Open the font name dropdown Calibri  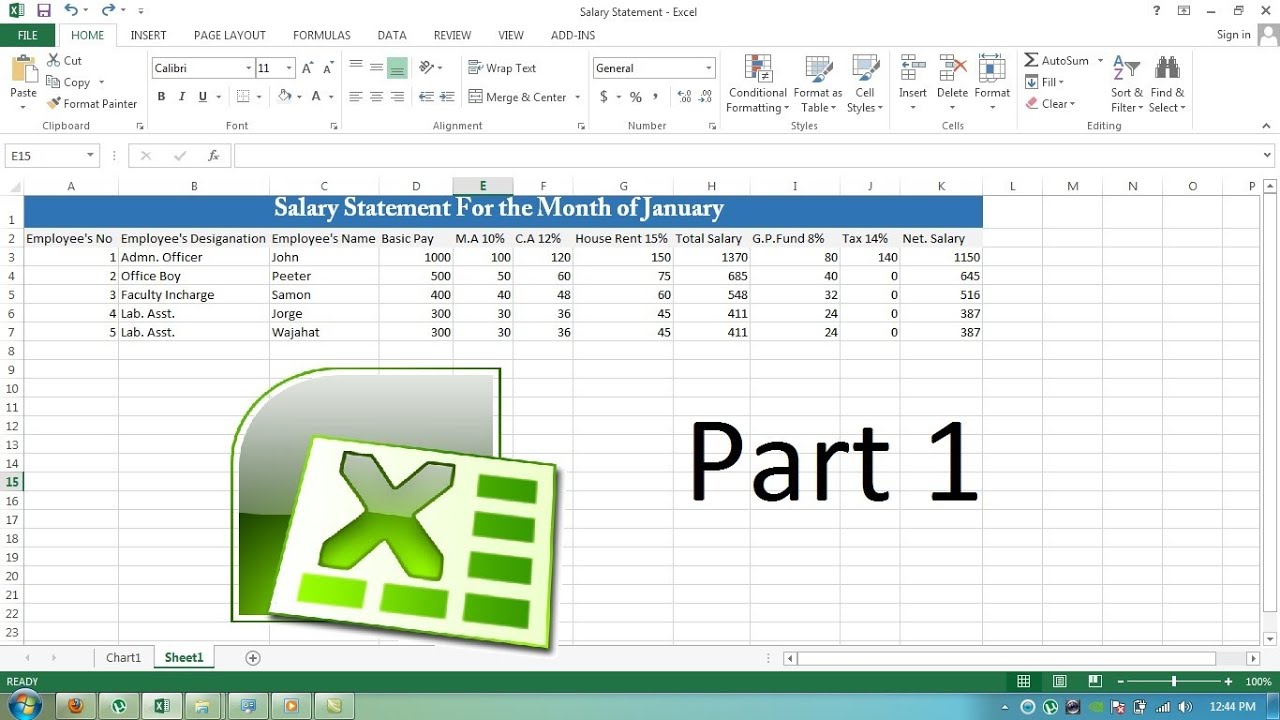tap(249, 68)
